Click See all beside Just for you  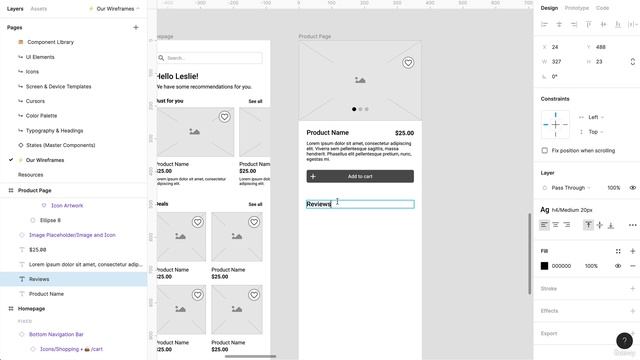(256, 101)
